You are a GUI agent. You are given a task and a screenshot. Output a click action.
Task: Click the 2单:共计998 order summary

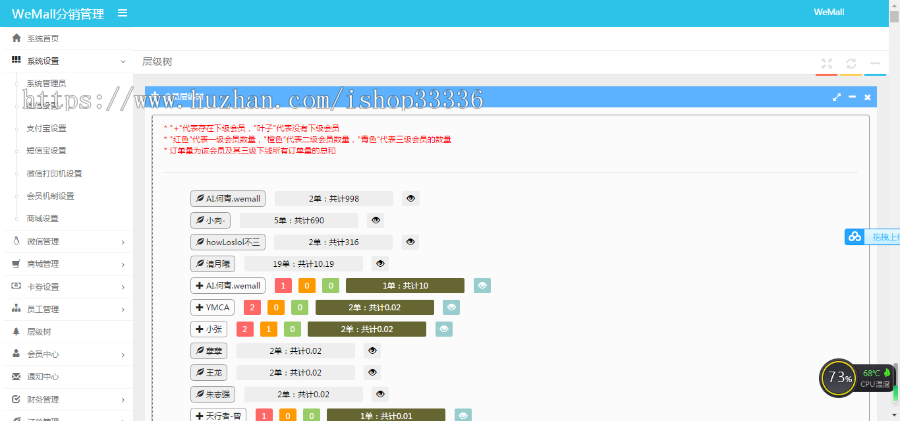tap(334, 199)
